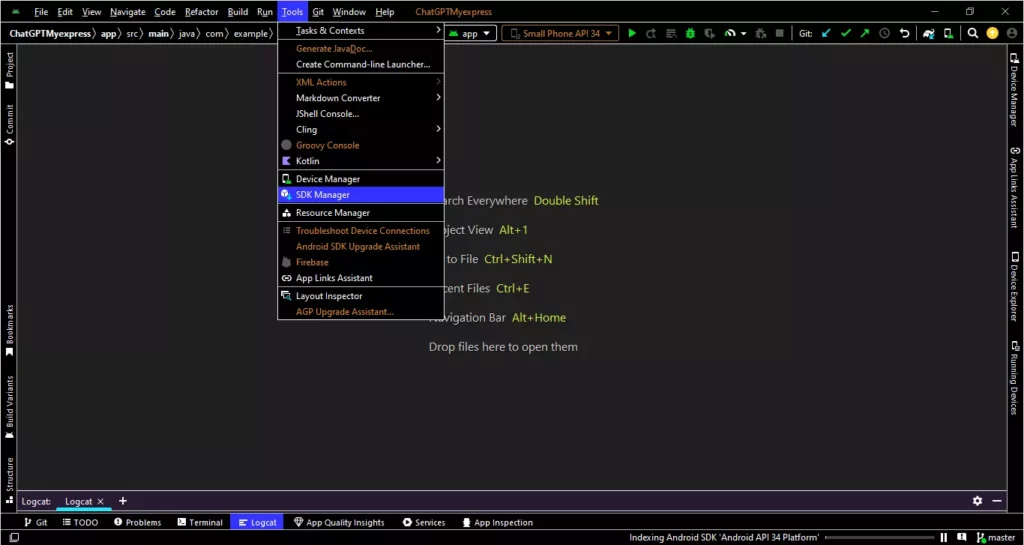The height and width of the screenshot is (545, 1024).
Task: Click the indexing progress bar
Action: (x=880, y=537)
